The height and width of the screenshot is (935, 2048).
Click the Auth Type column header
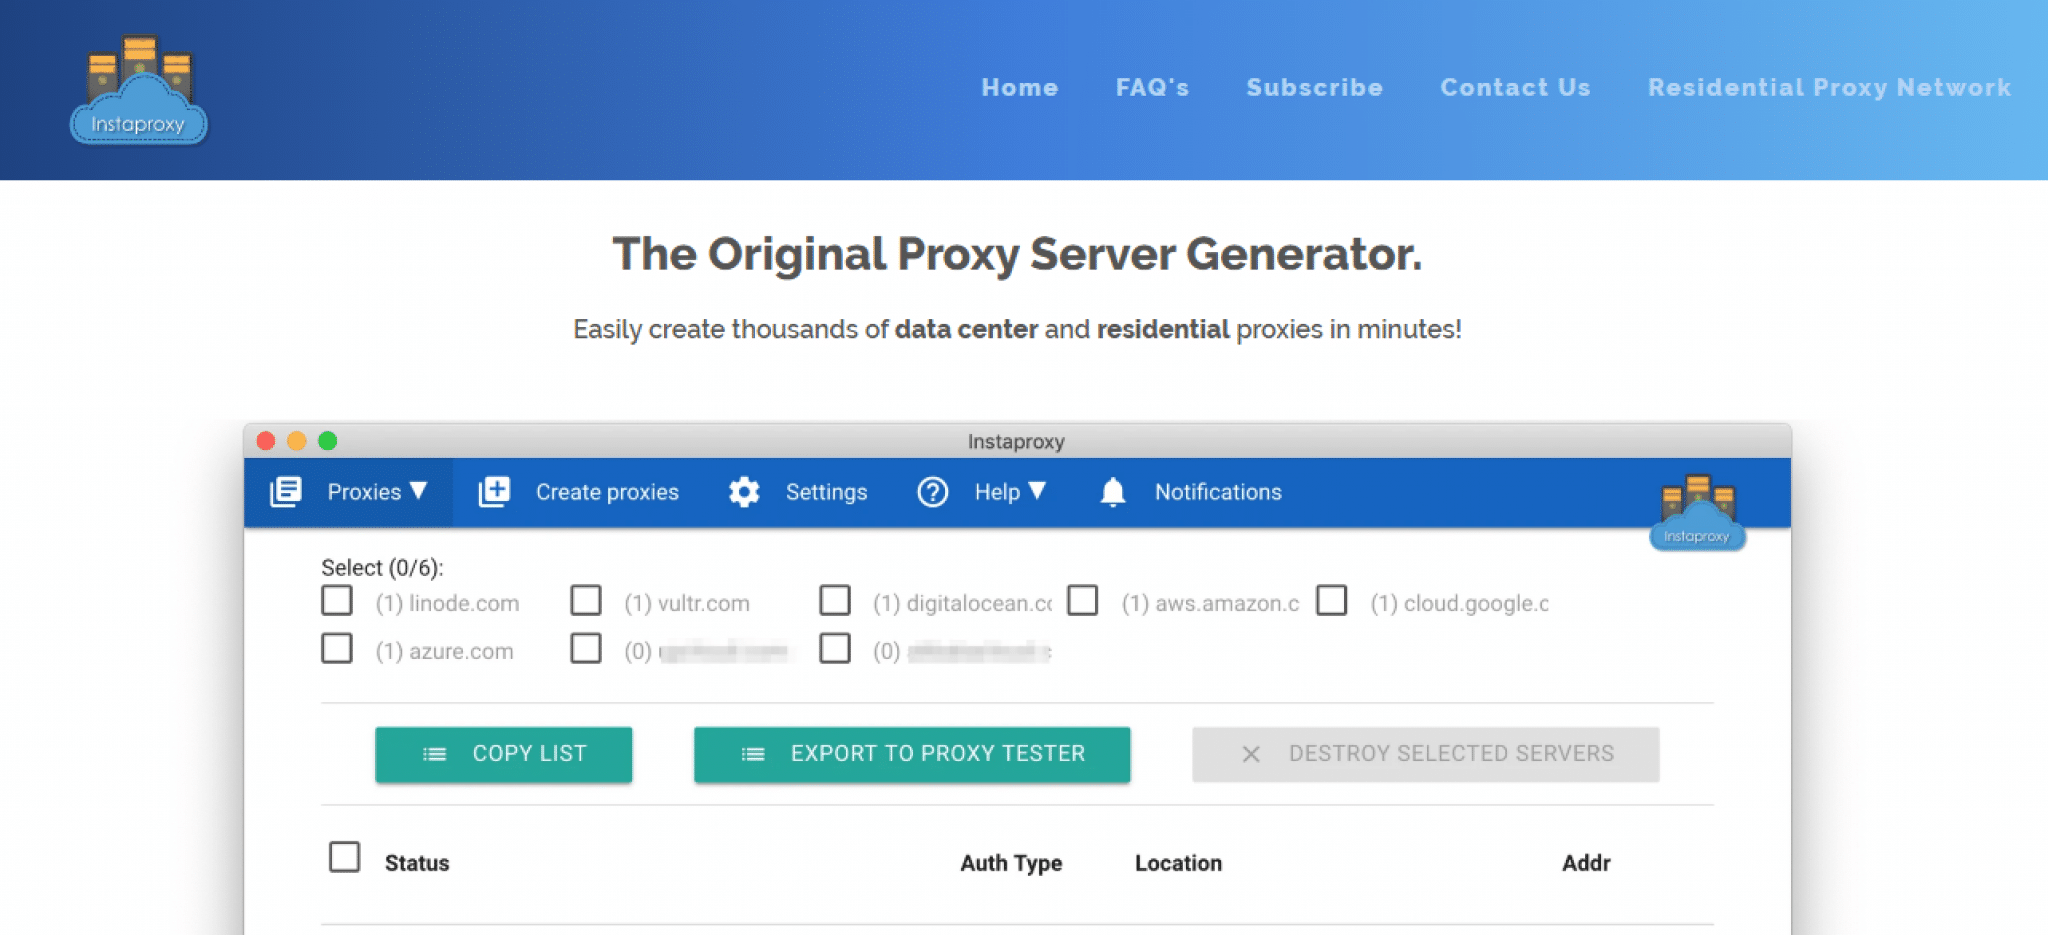pos(1011,863)
